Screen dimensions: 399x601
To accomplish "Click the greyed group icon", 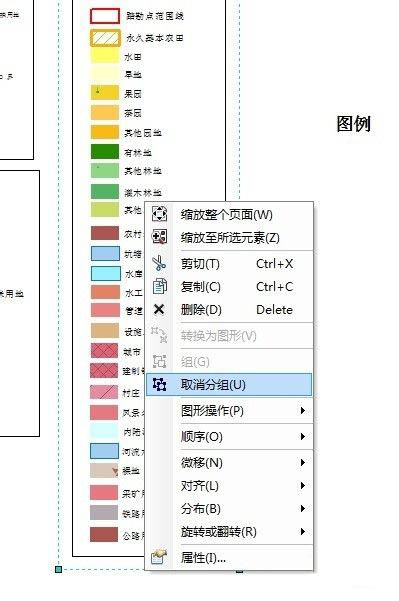I will click(159, 361).
